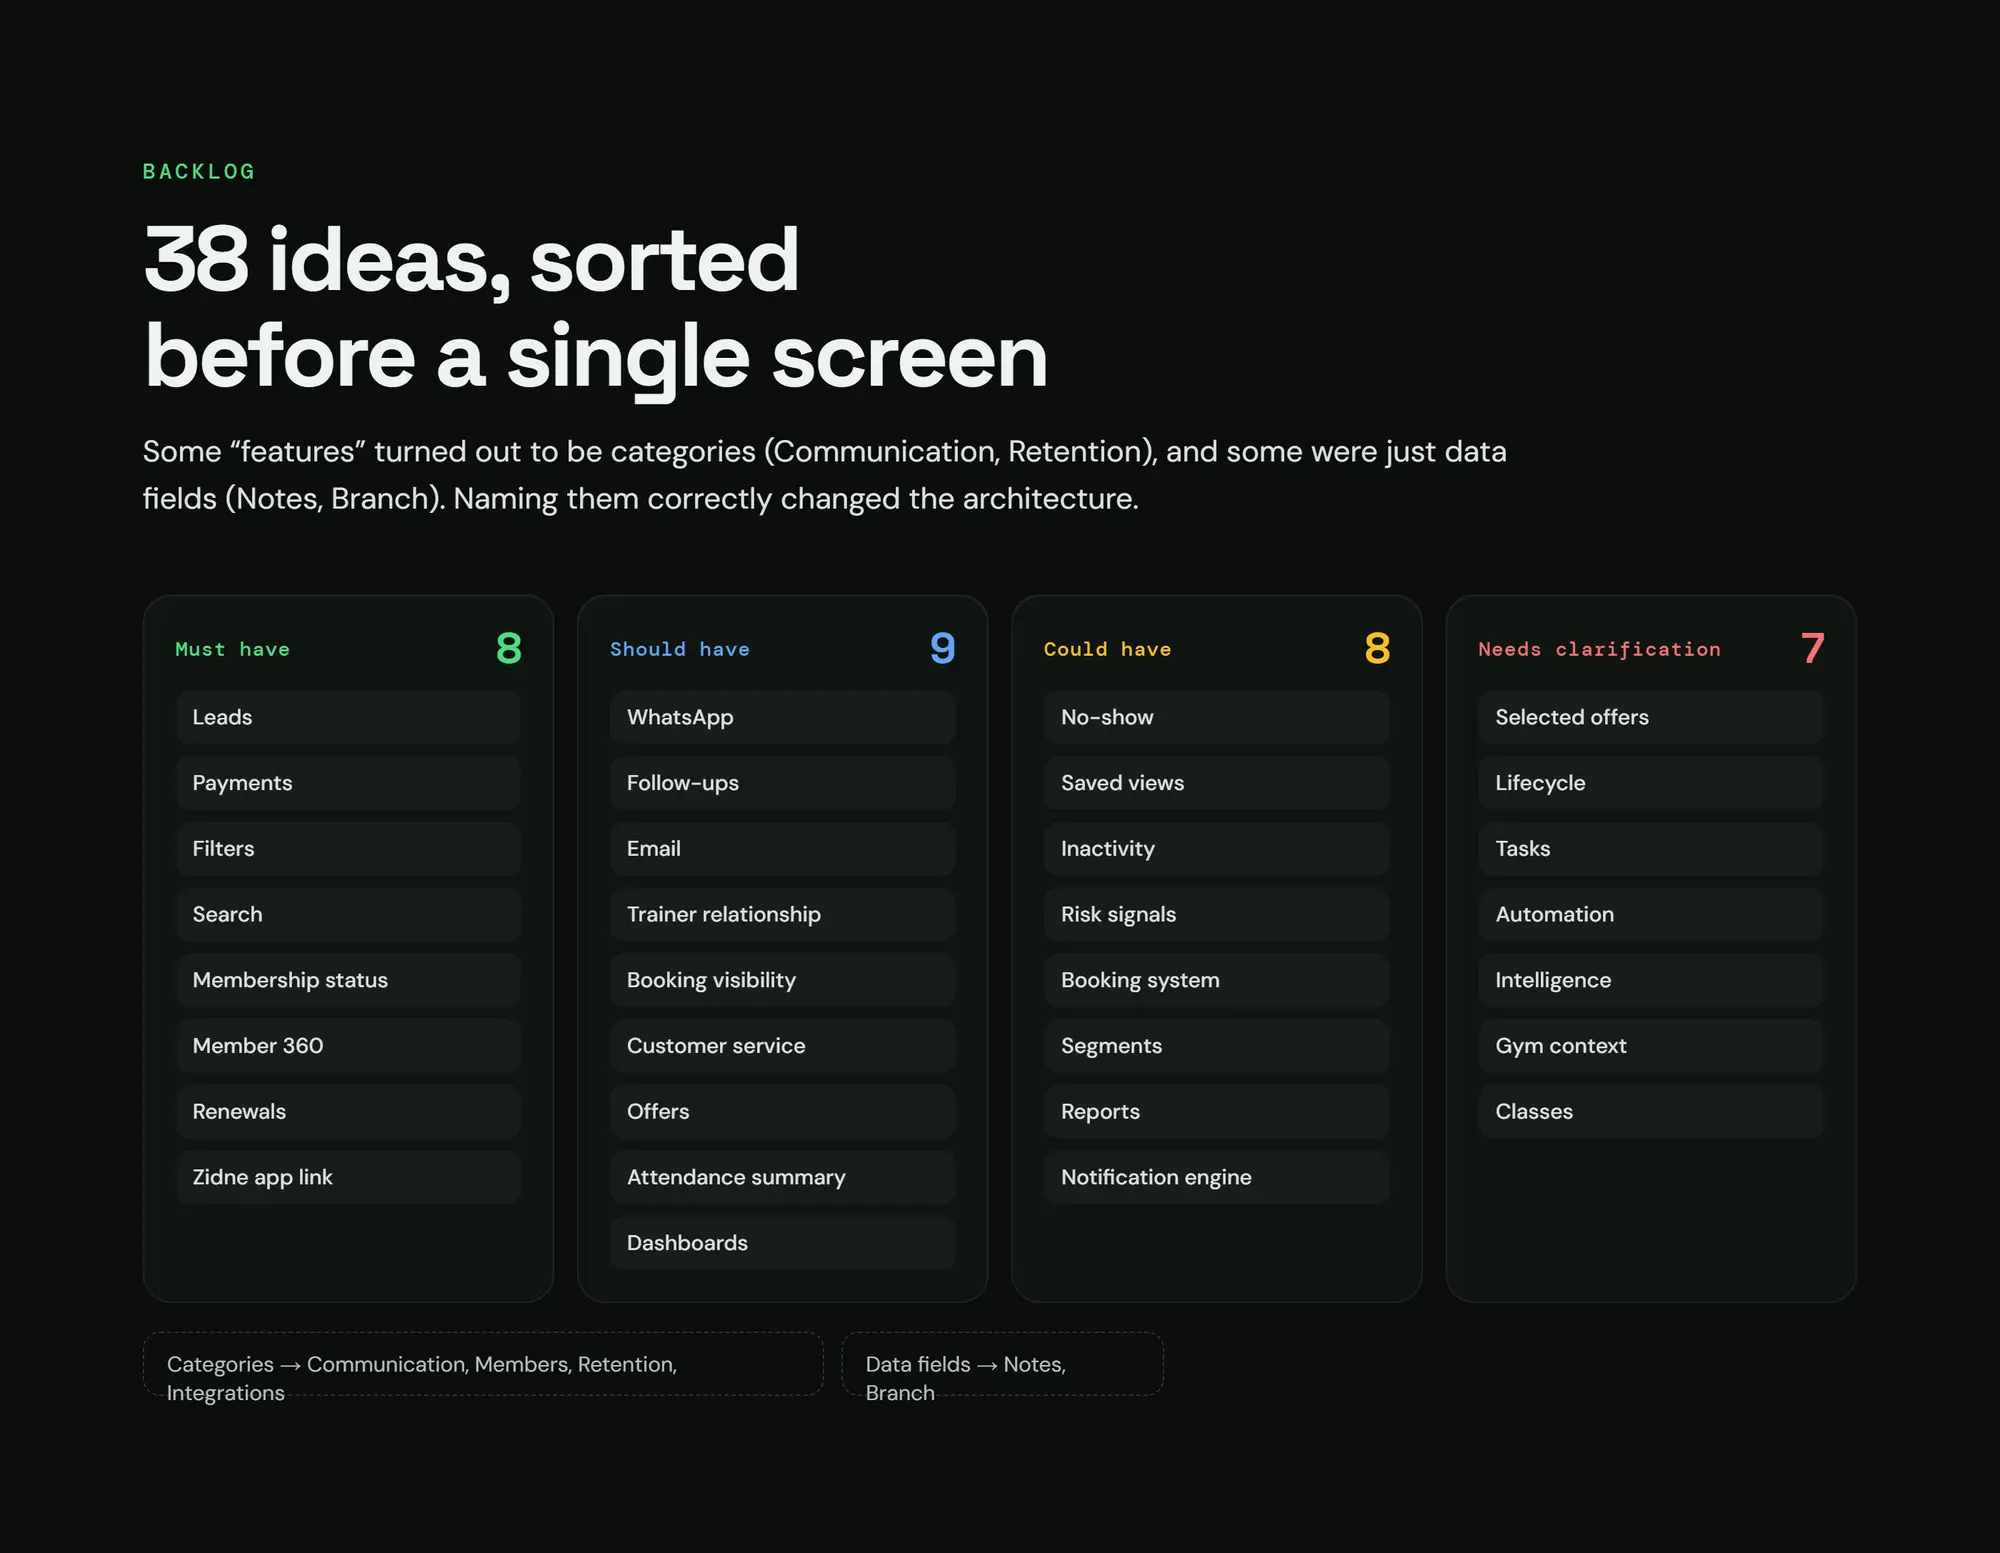The image size is (2000, 1553).
Task: Click the 'Must have' column heading
Action: click(x=232, y=649)
